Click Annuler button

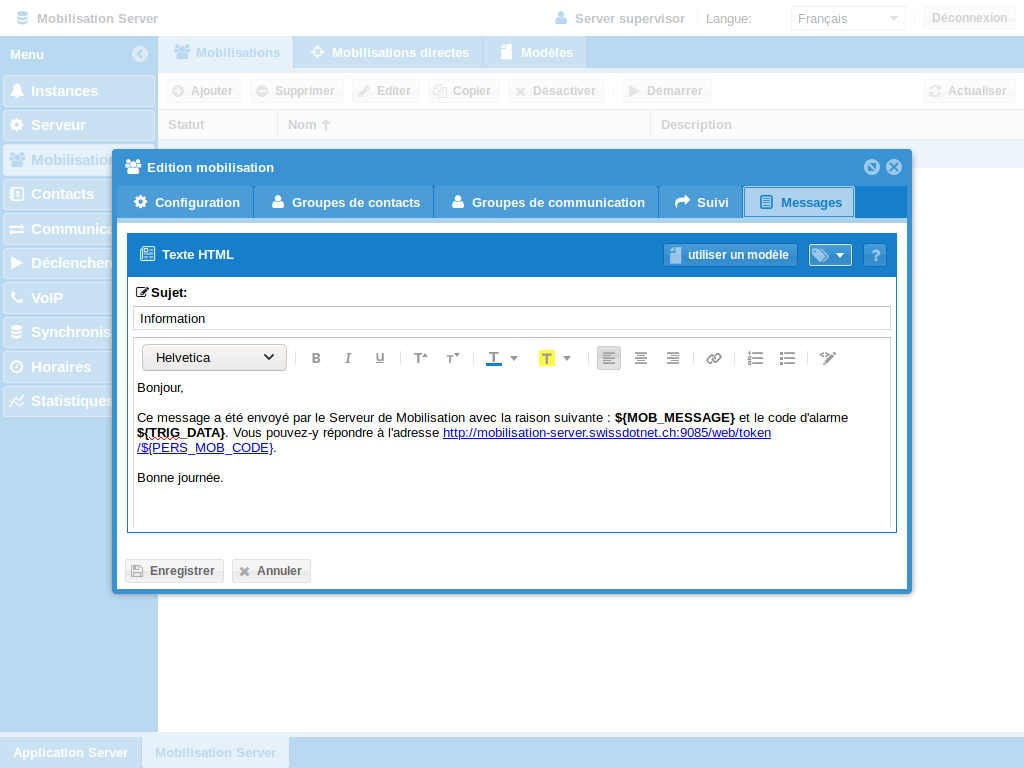[x=271, y=571]
